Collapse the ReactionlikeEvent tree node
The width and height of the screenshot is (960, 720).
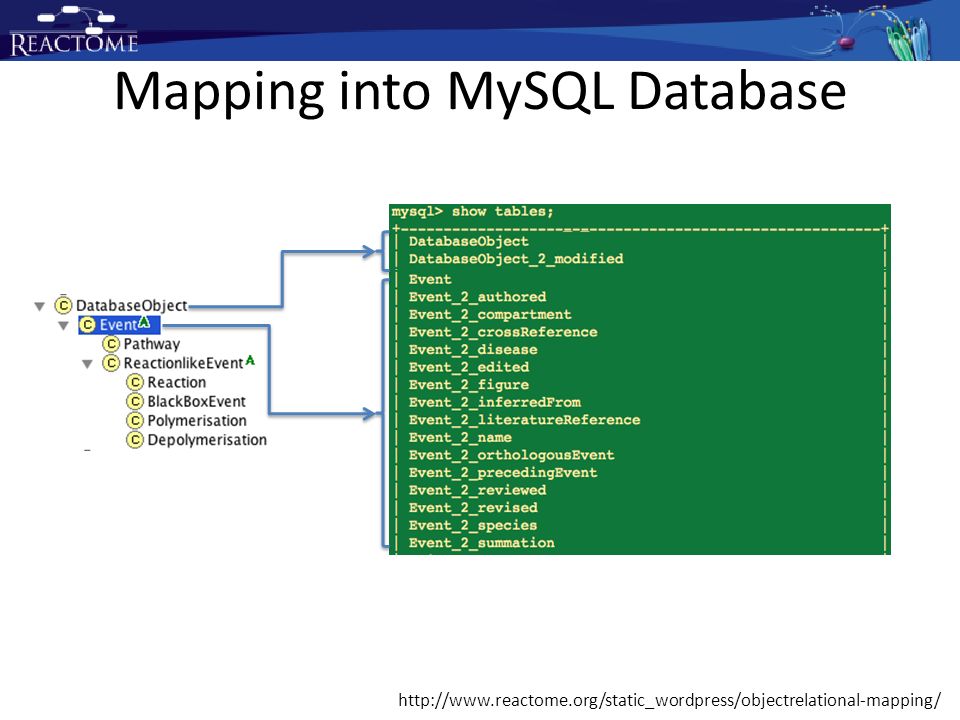[x=88, y=364]
